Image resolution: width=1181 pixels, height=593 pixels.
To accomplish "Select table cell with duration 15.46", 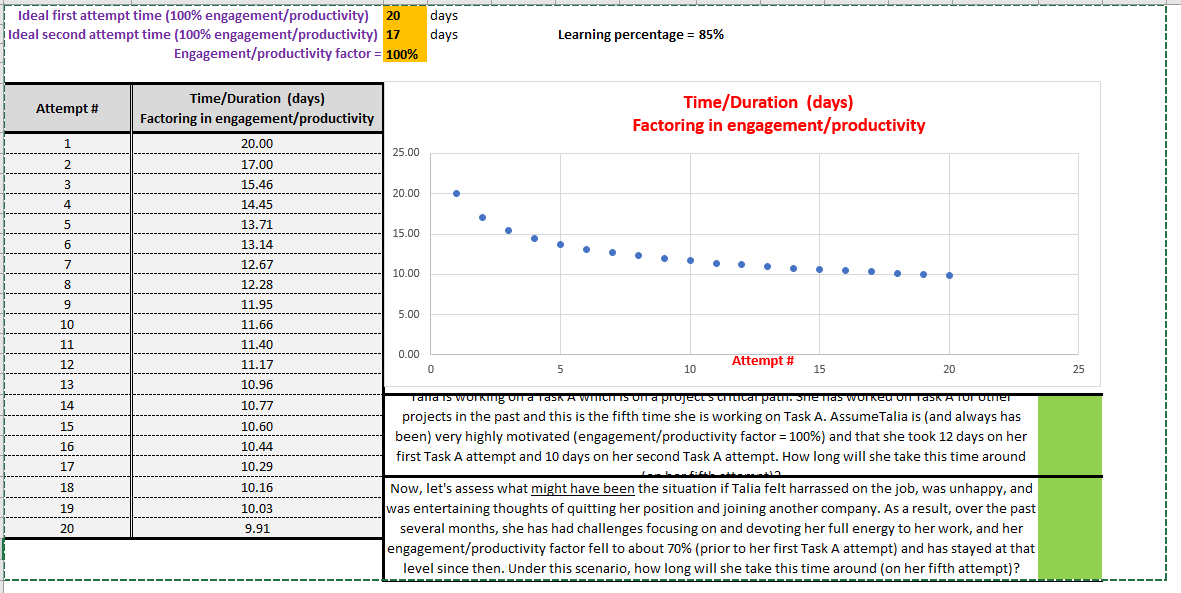I will coord(257,184).
